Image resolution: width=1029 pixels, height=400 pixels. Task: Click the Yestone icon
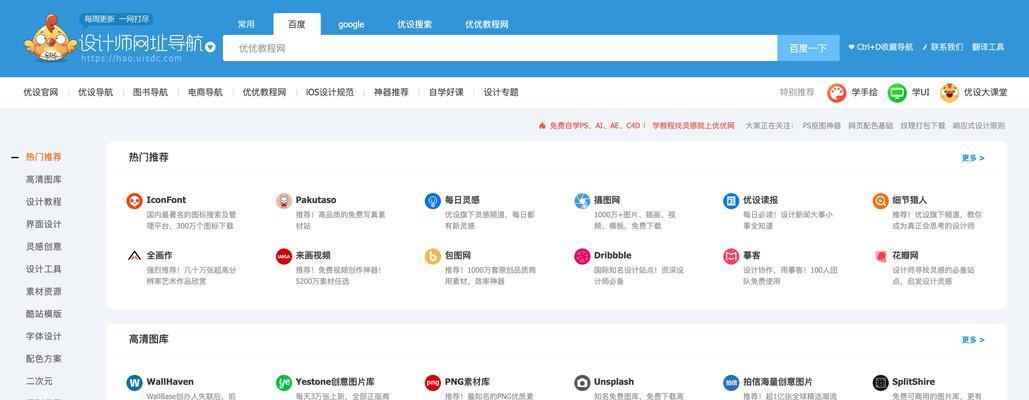[x=284, y=382]
